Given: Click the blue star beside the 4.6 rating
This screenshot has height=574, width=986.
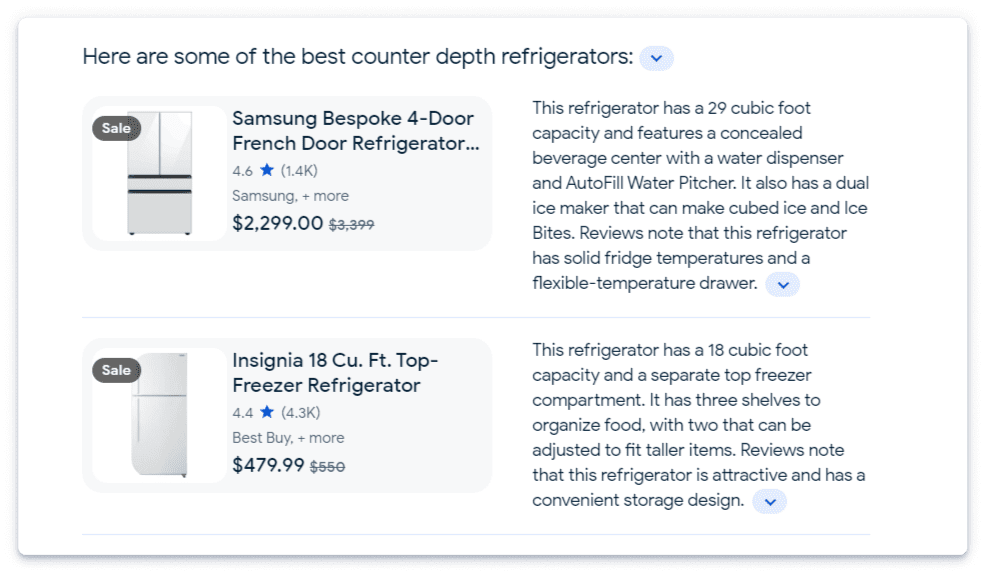Looking at the screenshot, I should tap(267, 170).
